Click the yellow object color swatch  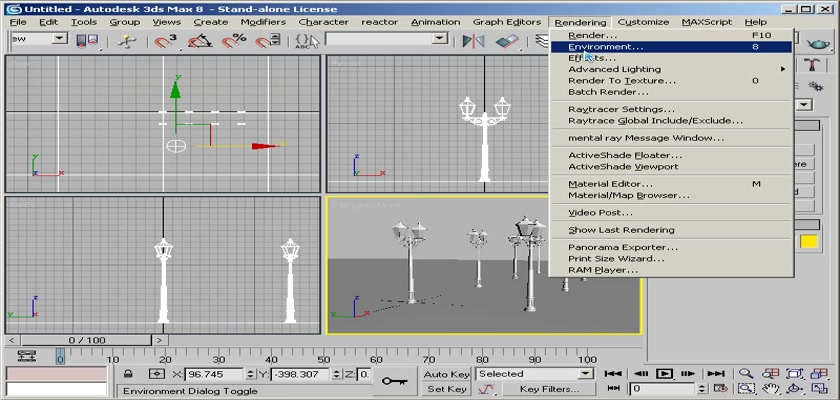809,241
